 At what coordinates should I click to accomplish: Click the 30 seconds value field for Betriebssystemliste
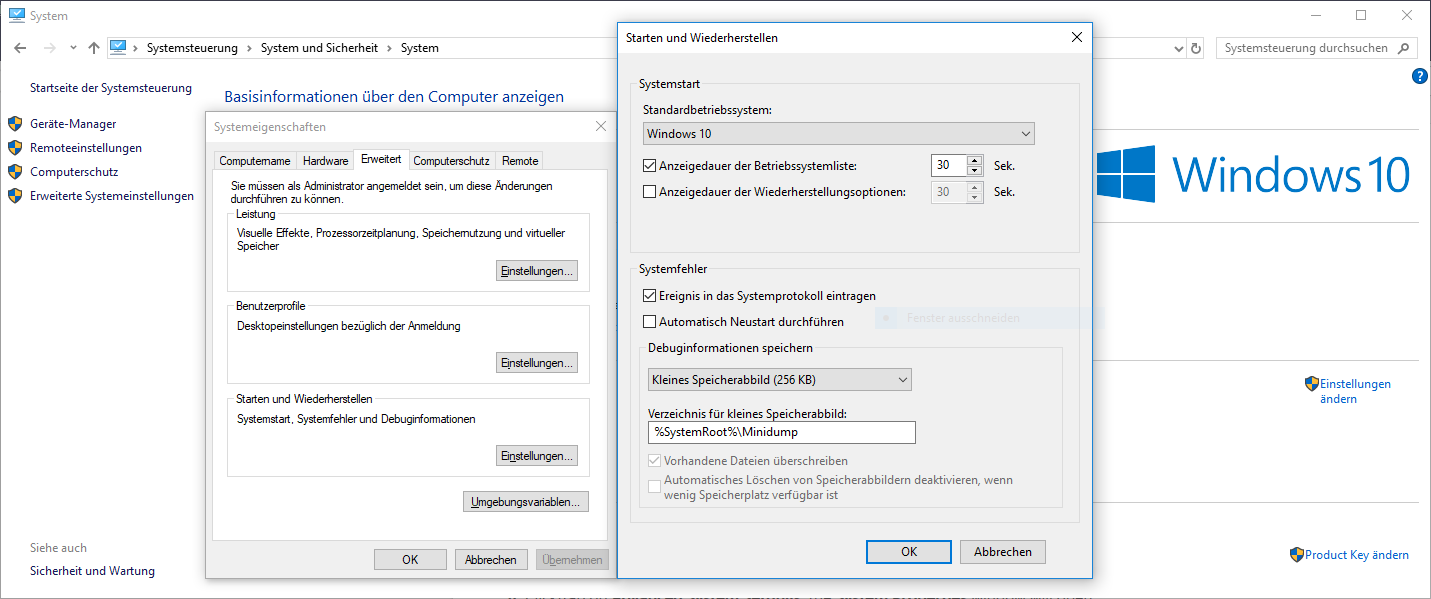tap(949, 166)
